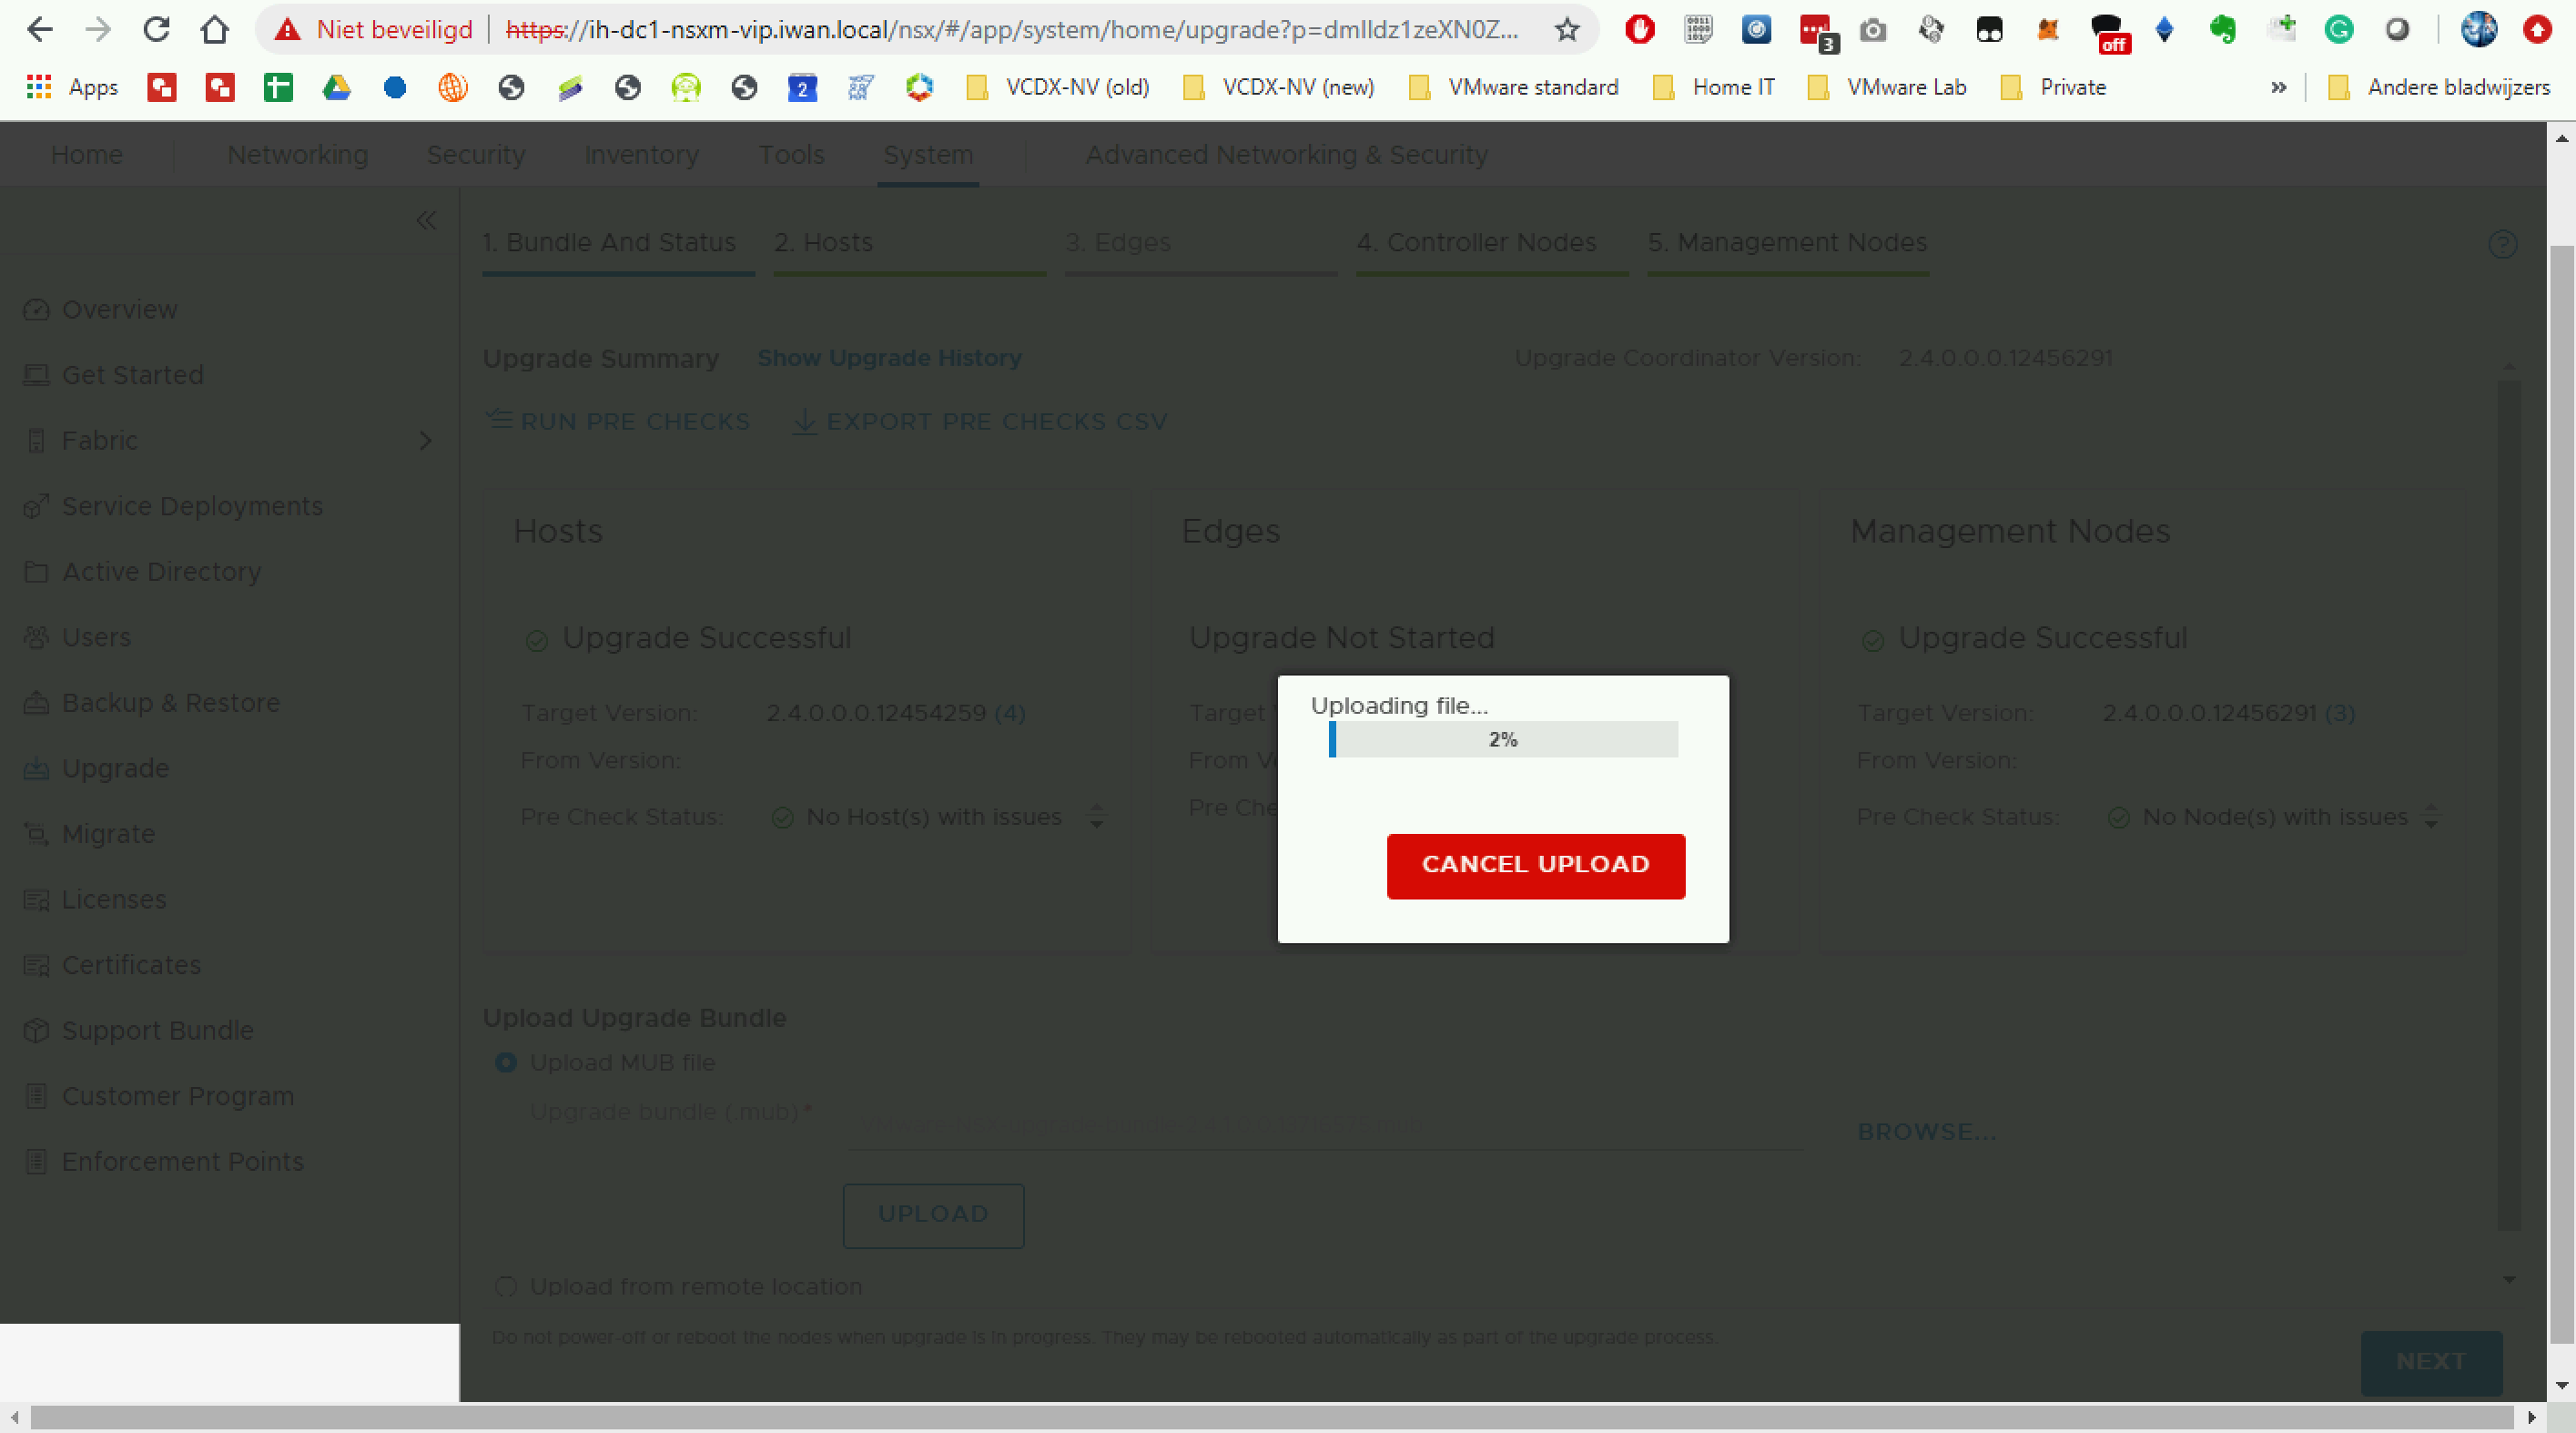Select Upload from remote location option

506,1286
